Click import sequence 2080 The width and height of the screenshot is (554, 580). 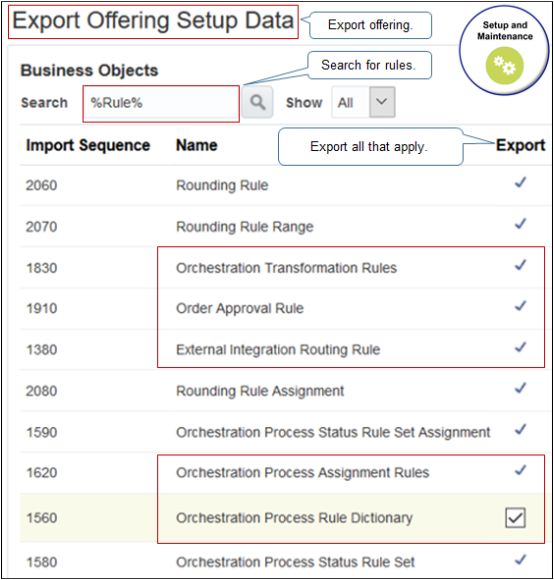tap(41, 391)
